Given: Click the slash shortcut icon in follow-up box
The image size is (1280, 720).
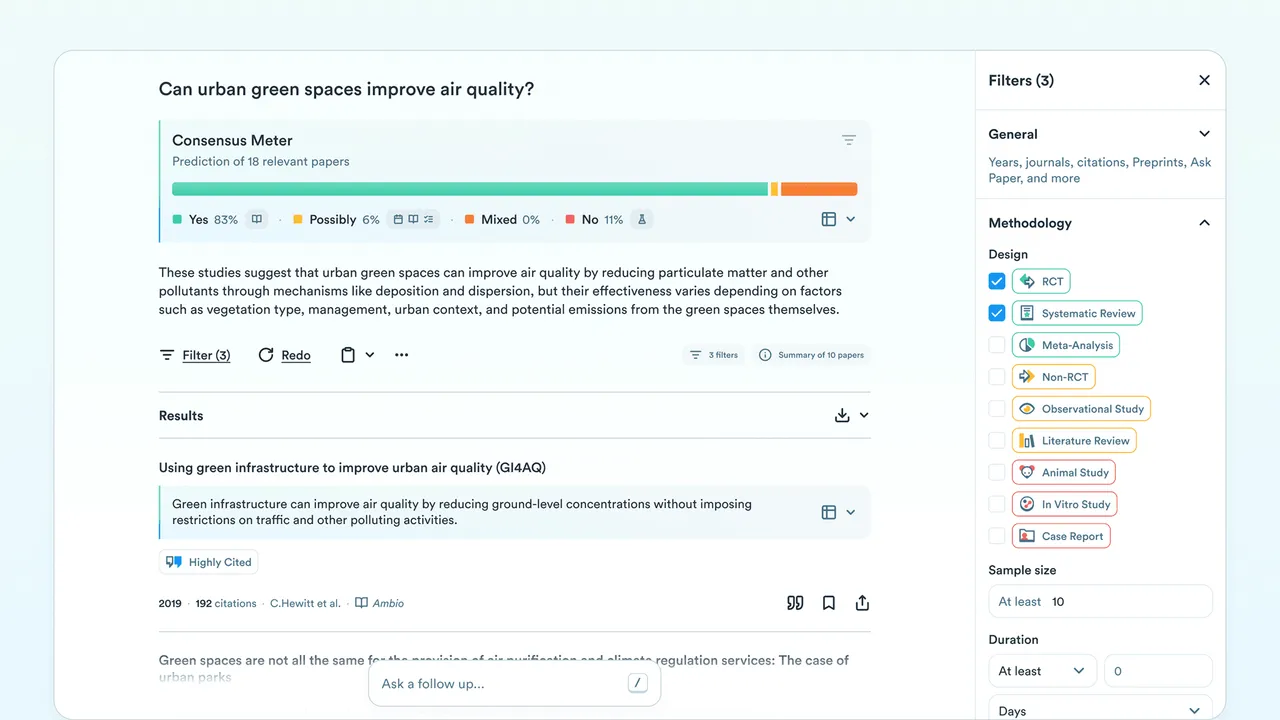Looking at the screenshot, I should click(638, 683).
